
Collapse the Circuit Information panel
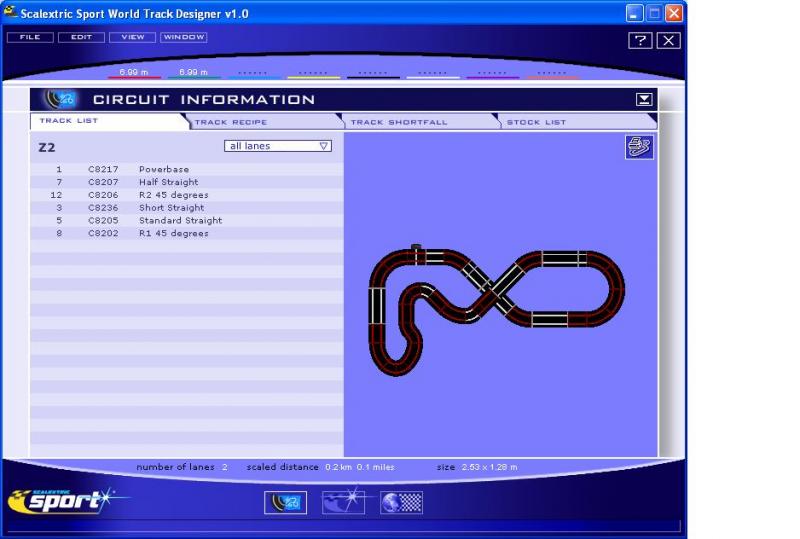(644, 99)
